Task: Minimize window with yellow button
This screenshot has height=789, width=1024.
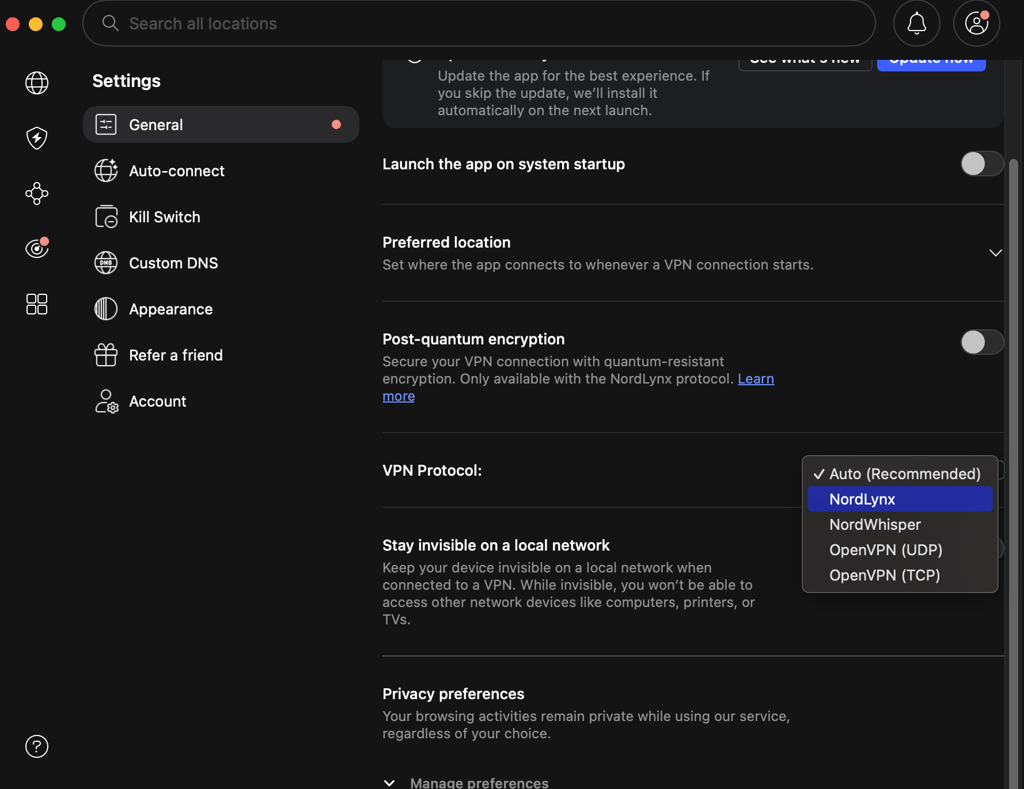Action: [36, 24]
